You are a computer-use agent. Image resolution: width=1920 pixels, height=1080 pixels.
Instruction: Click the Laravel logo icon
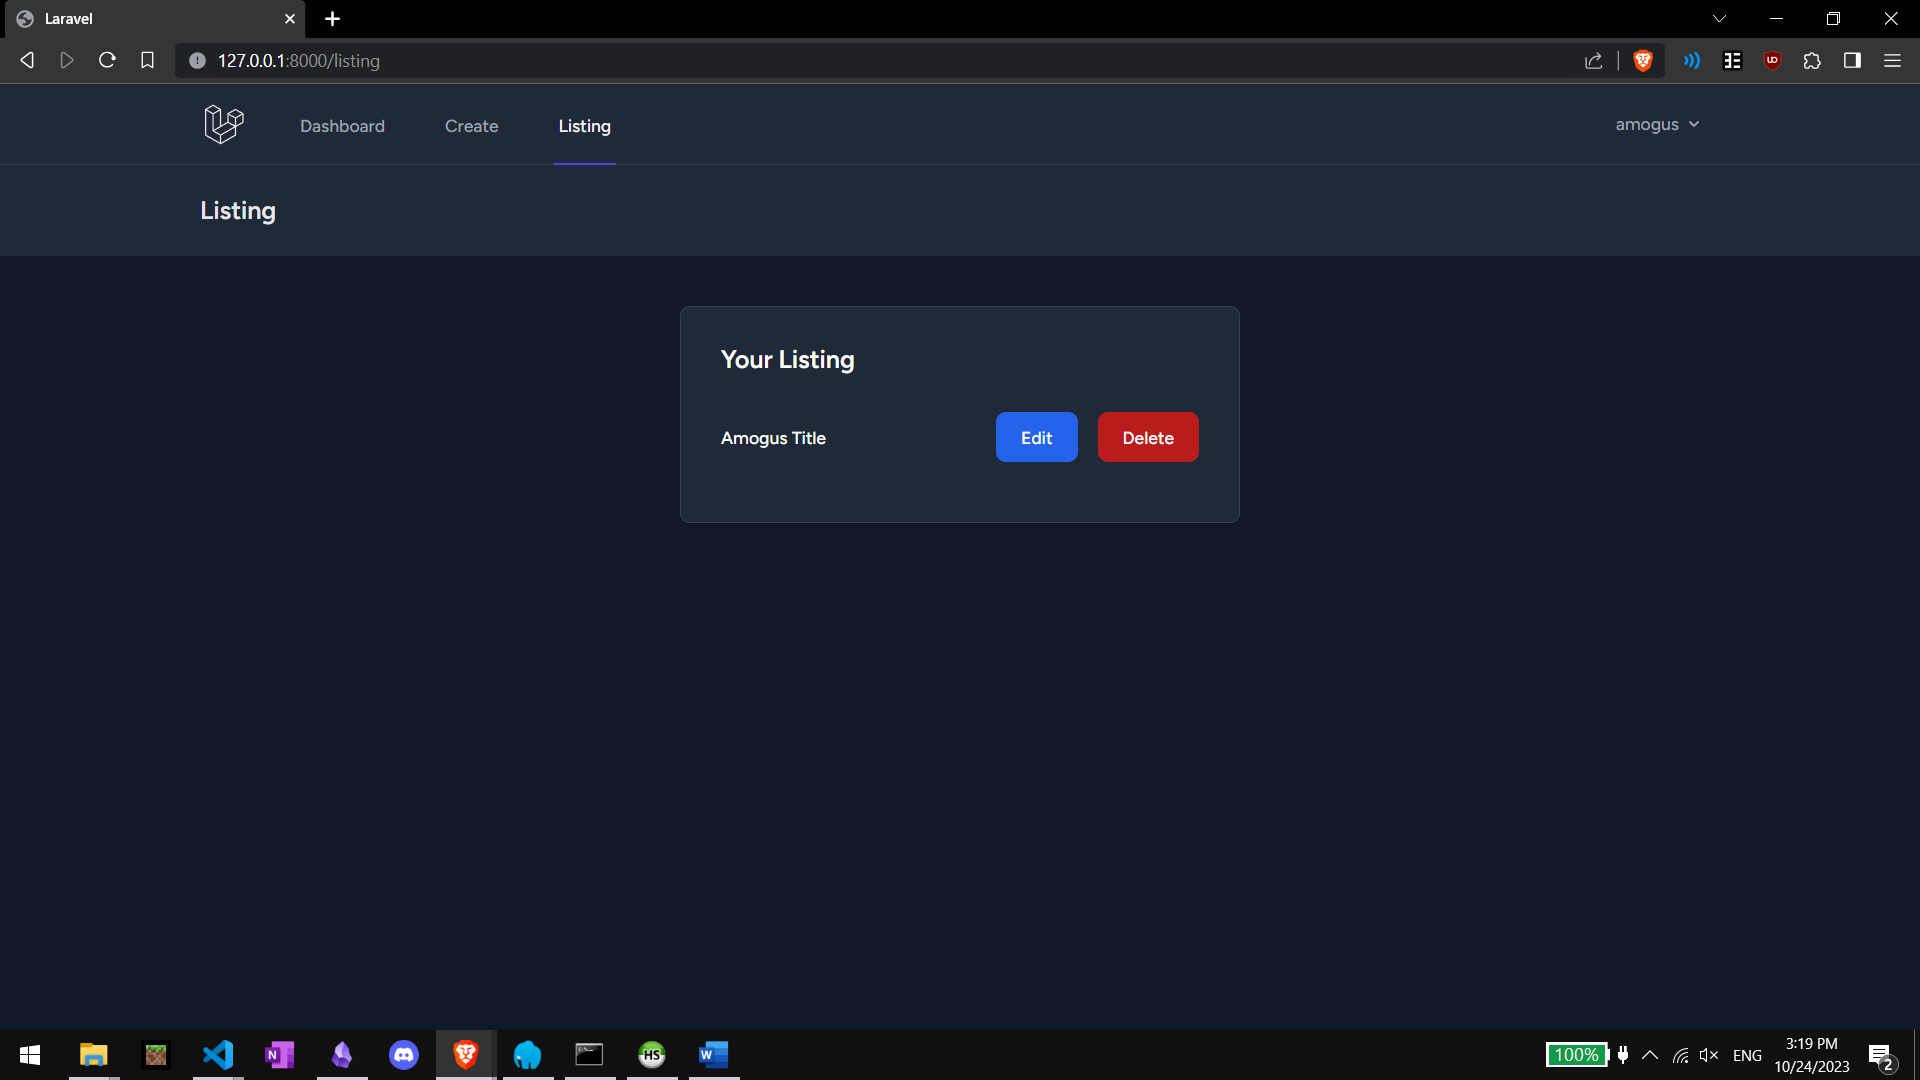point(223,124)
